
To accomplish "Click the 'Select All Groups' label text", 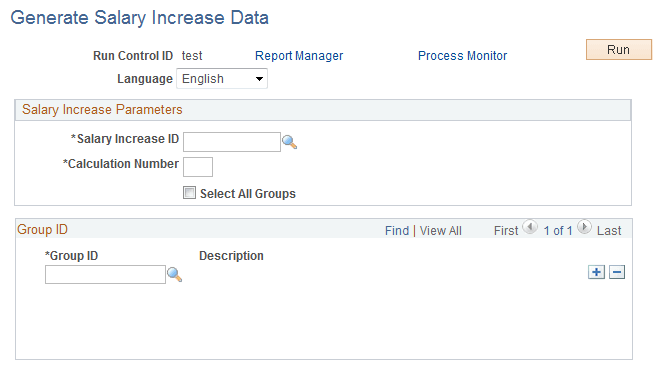I will (x=248, y=194).
